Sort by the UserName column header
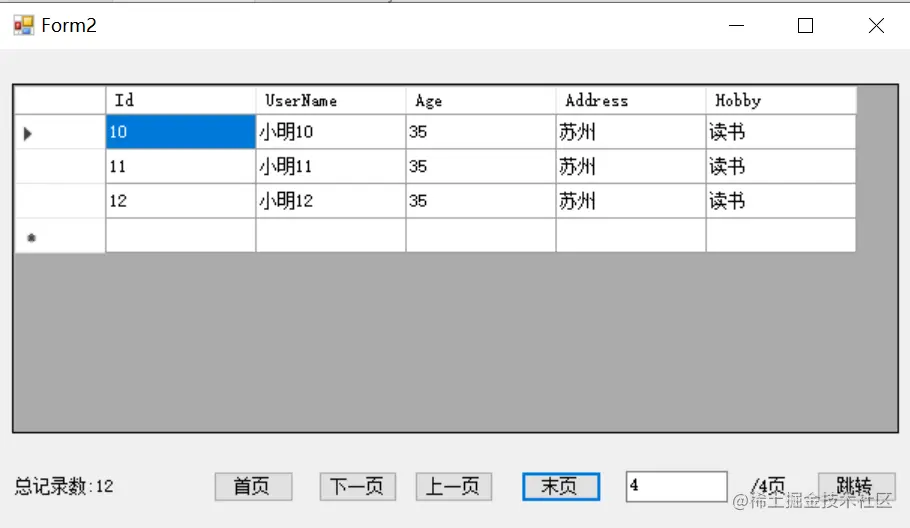This screenshot has width=910, height=528. coord(331,100)
